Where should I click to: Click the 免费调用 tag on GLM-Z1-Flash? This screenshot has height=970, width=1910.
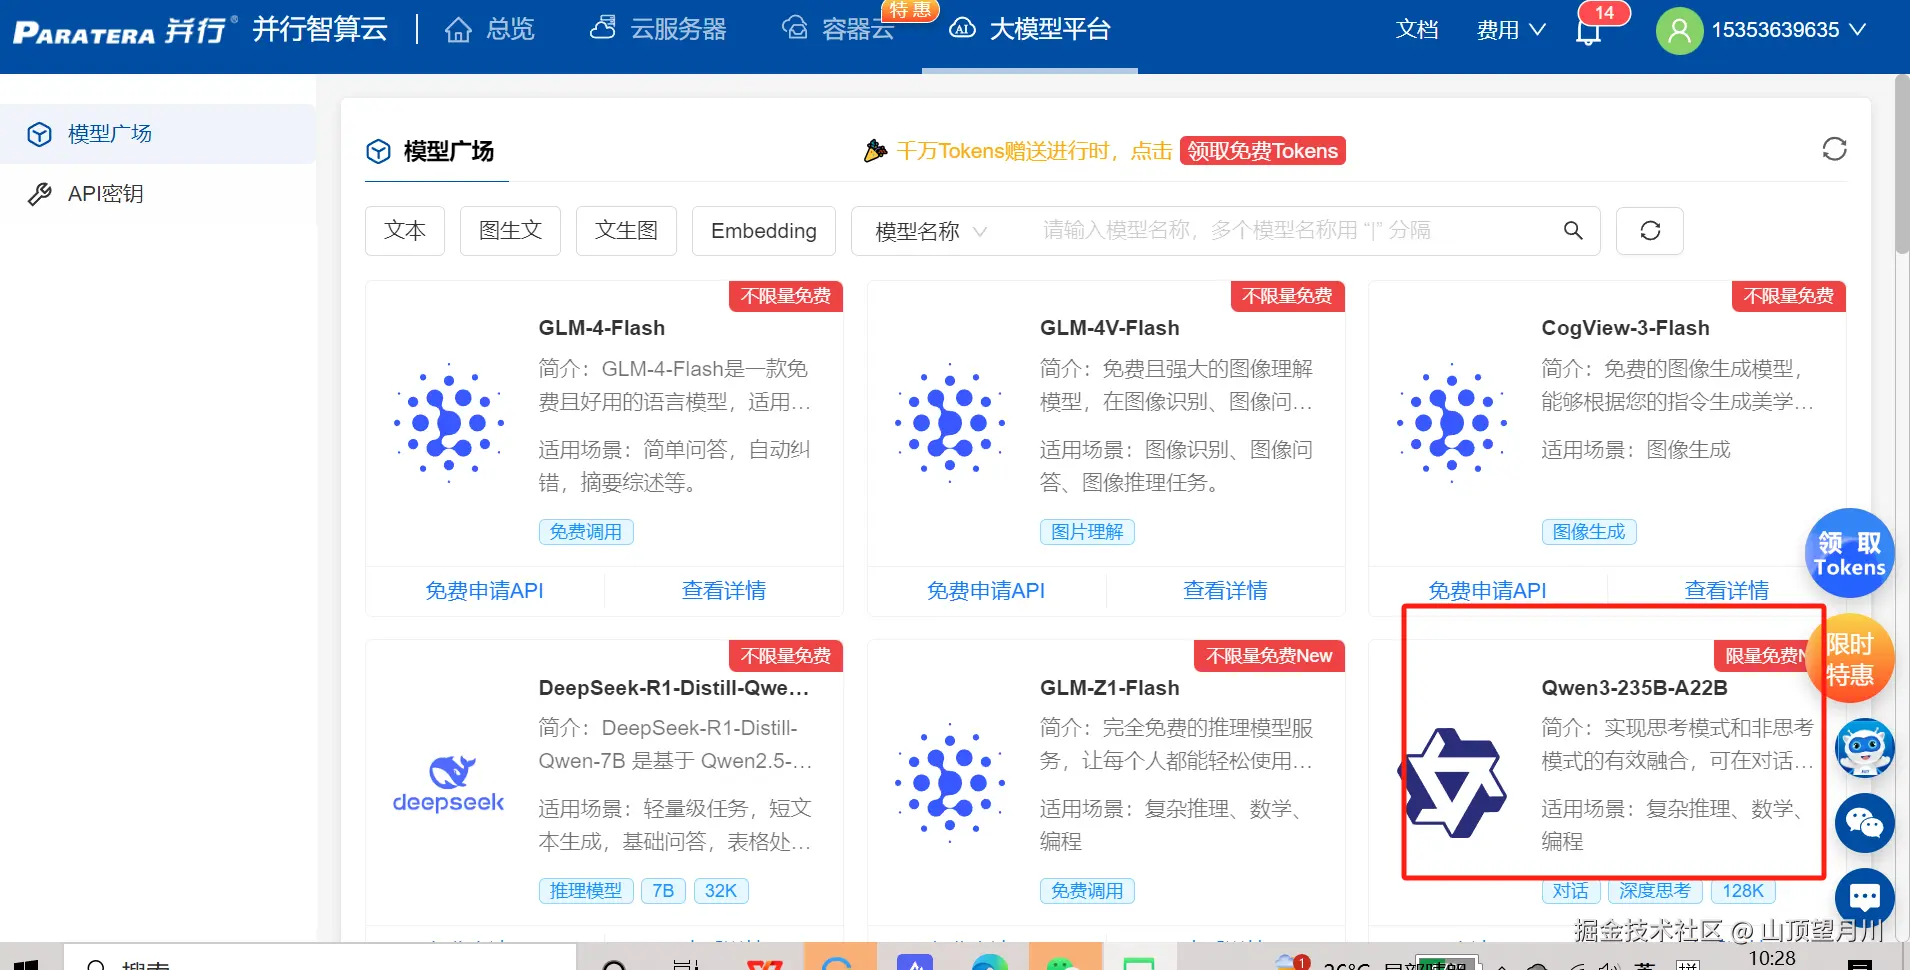tap(1087, 891)
